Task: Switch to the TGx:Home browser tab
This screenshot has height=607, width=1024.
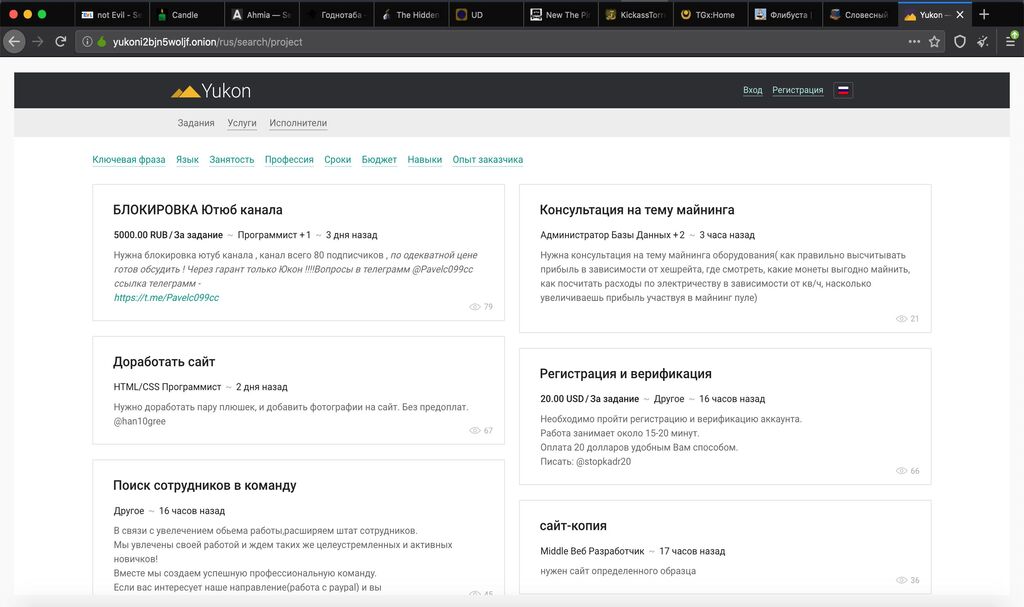Action: tap(714, 15)
